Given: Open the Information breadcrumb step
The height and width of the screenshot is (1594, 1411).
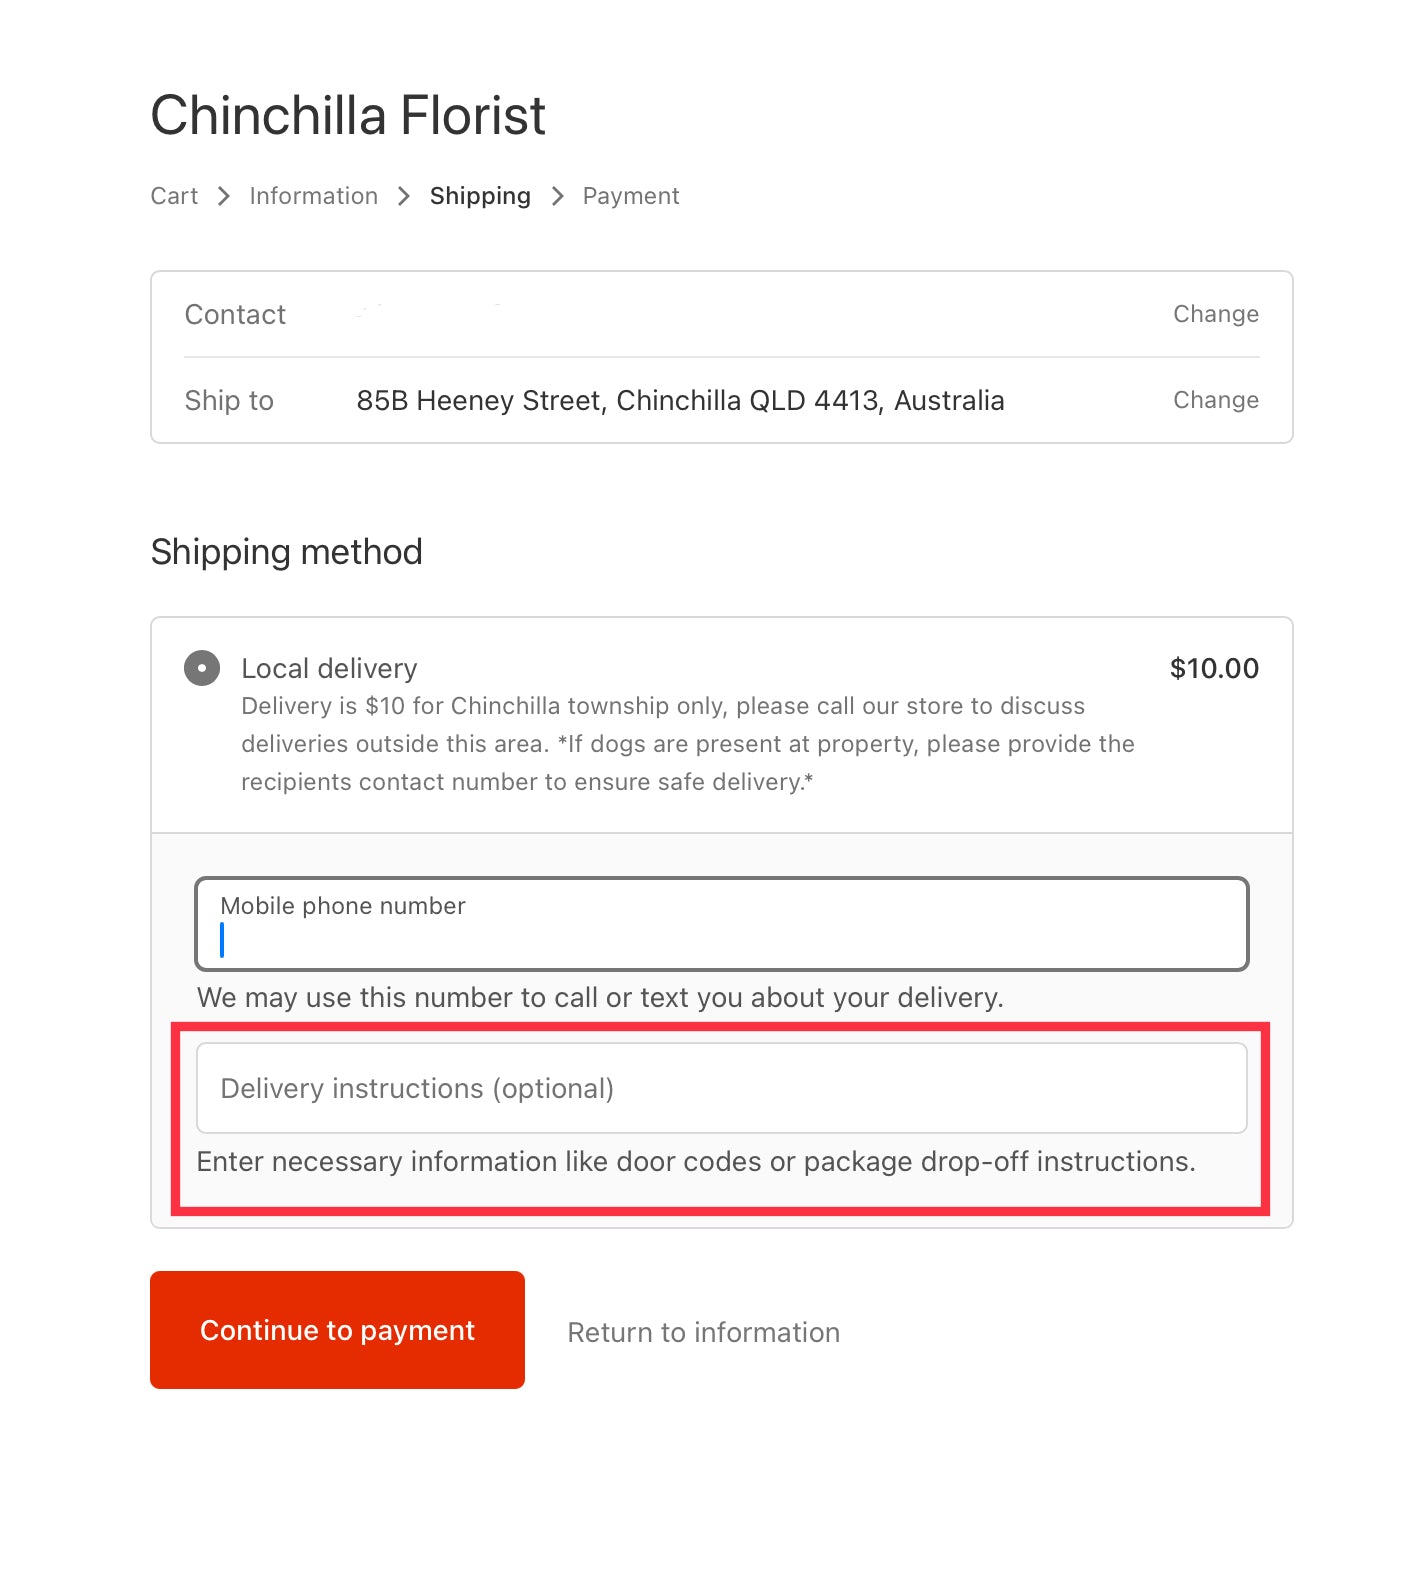Looking at the screenshot, I should (x=313, y=196).
